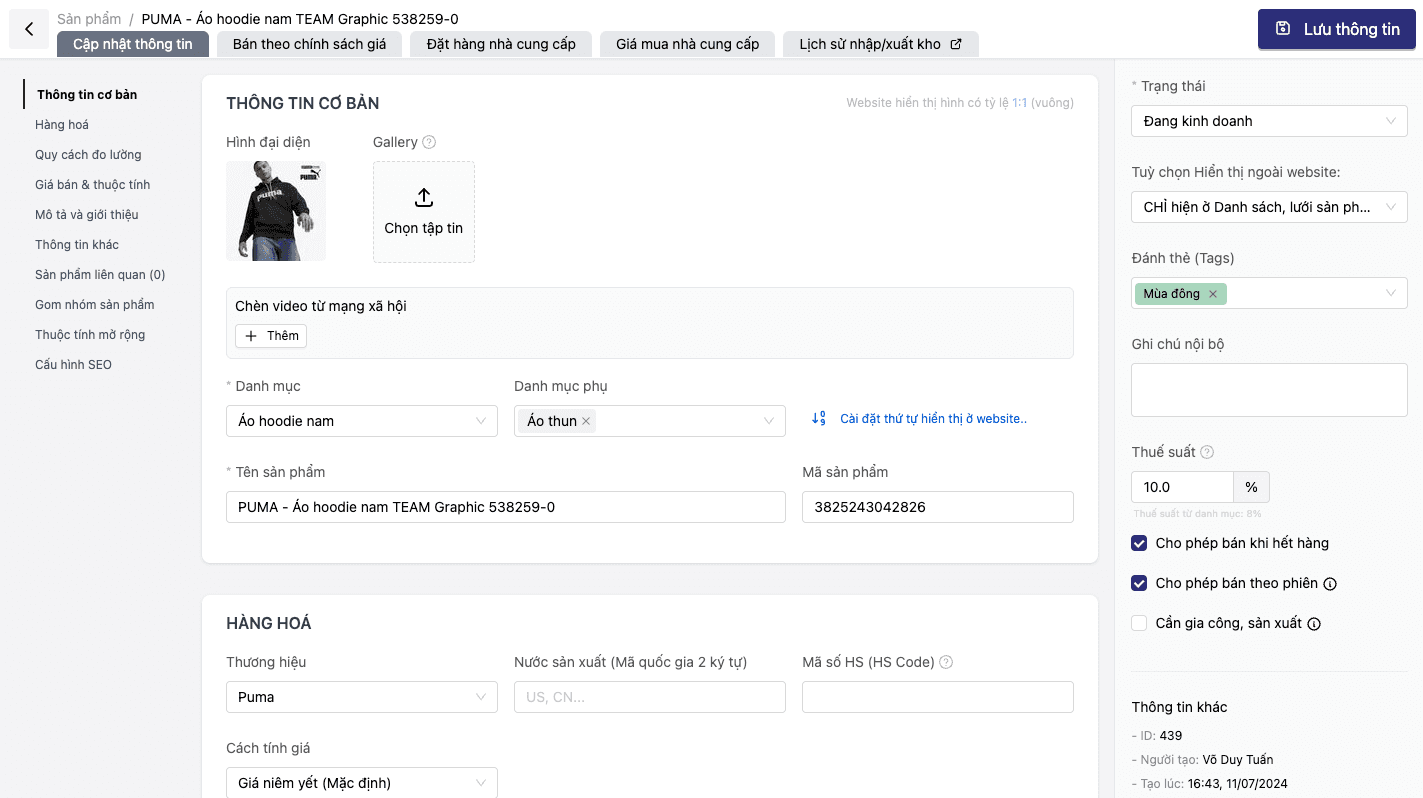
Task: Toggle Cho phép bán khi hết hàng checkbox
Action: point(1139,543)
